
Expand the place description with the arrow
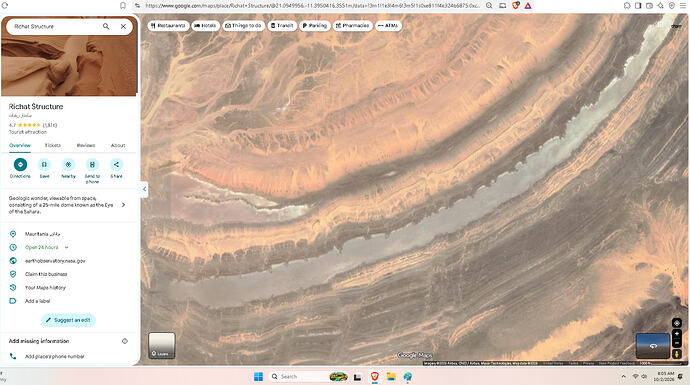click(x=123, y=205)
